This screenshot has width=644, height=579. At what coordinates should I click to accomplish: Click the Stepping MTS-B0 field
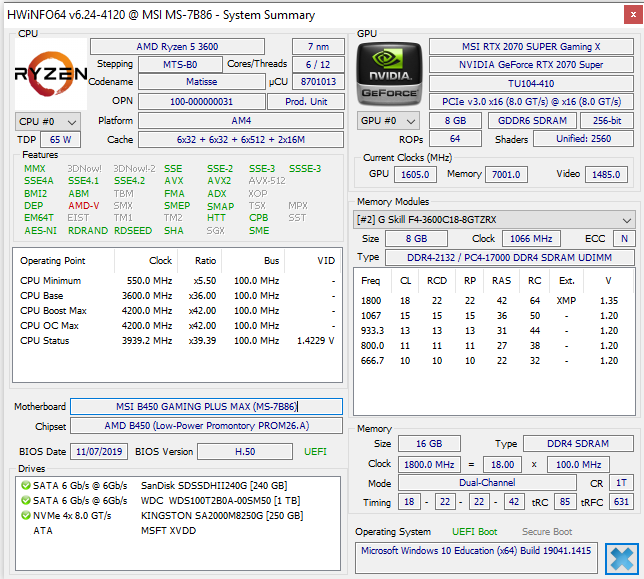(x=180, y=64)
